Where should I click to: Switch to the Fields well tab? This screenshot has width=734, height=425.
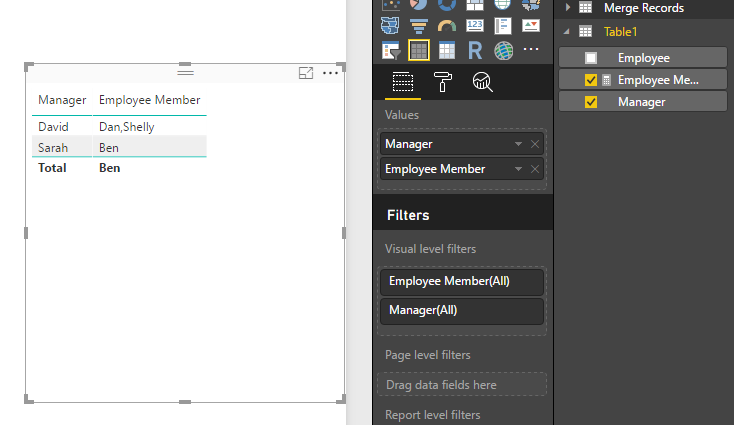403,82
